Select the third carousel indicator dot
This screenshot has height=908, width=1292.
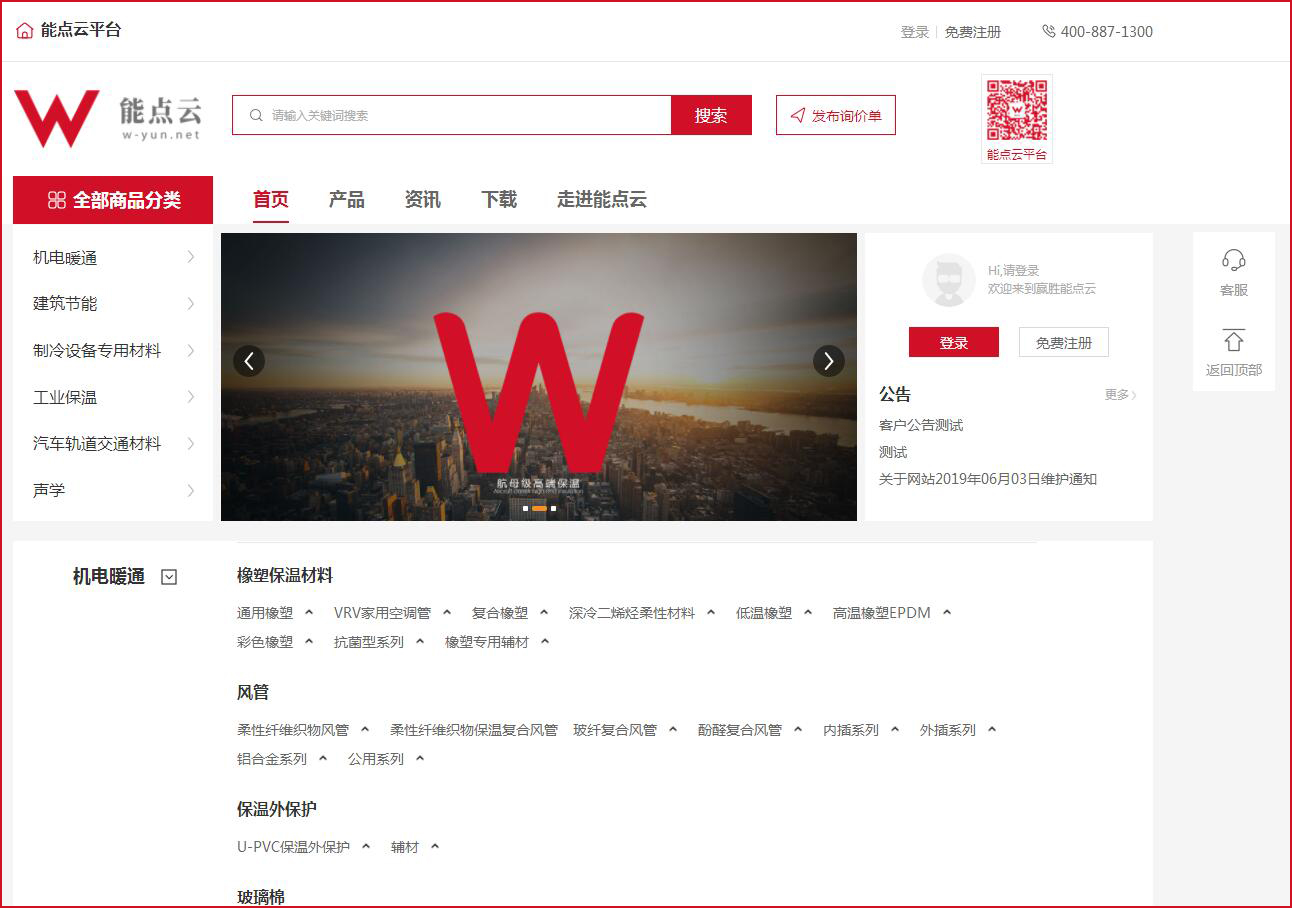coord(553,508)
